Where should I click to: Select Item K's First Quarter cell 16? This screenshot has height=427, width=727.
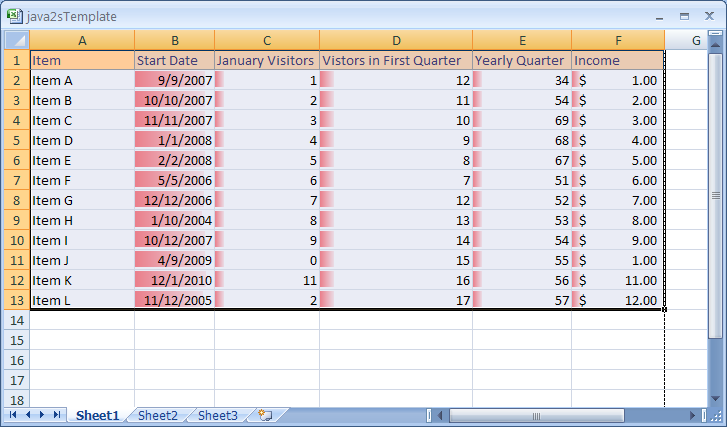point(396,280)
